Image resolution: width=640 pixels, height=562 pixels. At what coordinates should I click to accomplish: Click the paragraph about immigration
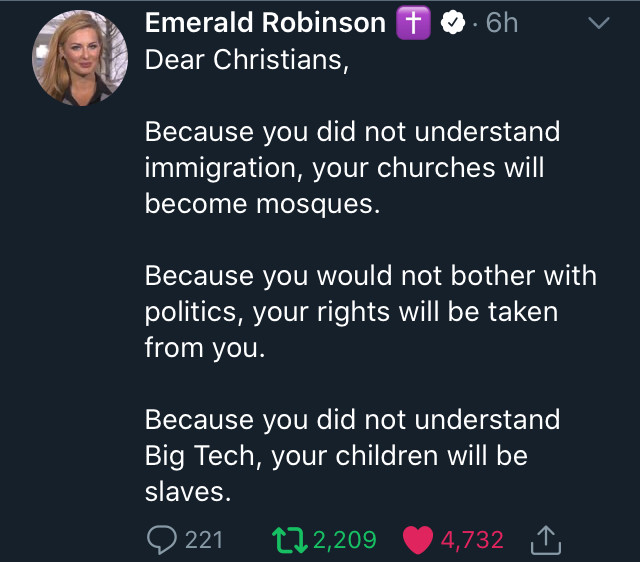352,167
